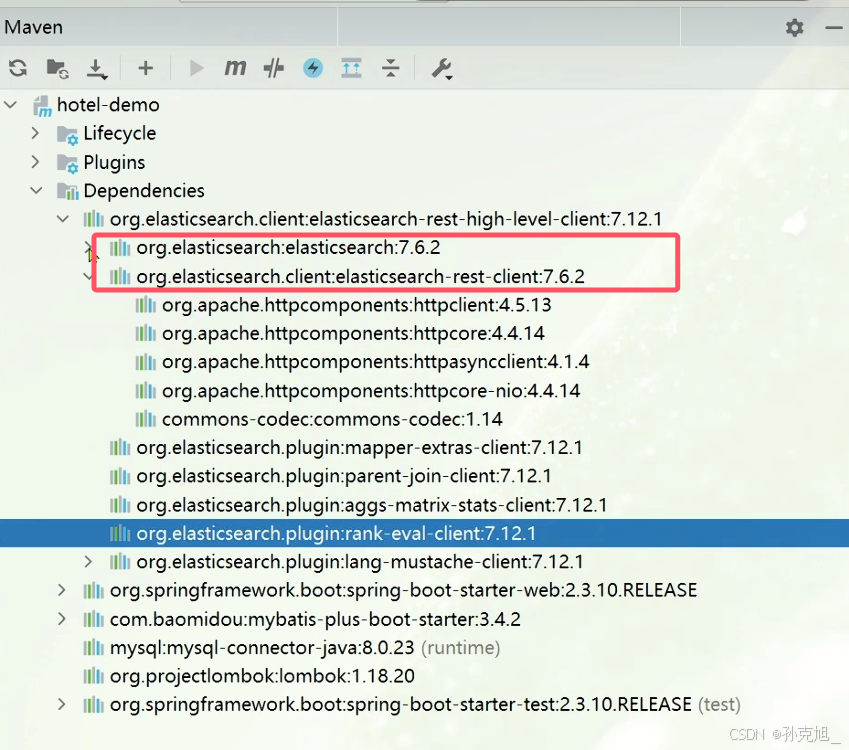Generate sources and update folders icon
This screenshot has height=750, width=849.
click(57, 68)
